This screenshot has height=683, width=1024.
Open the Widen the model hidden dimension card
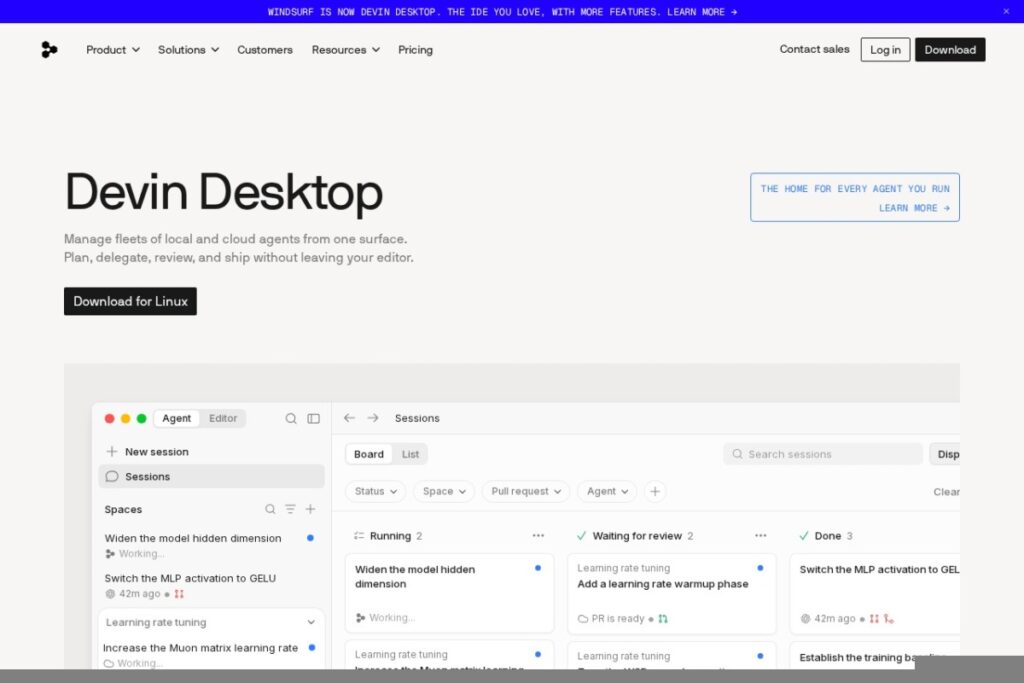pyautogui.click(x=449, y=594)
